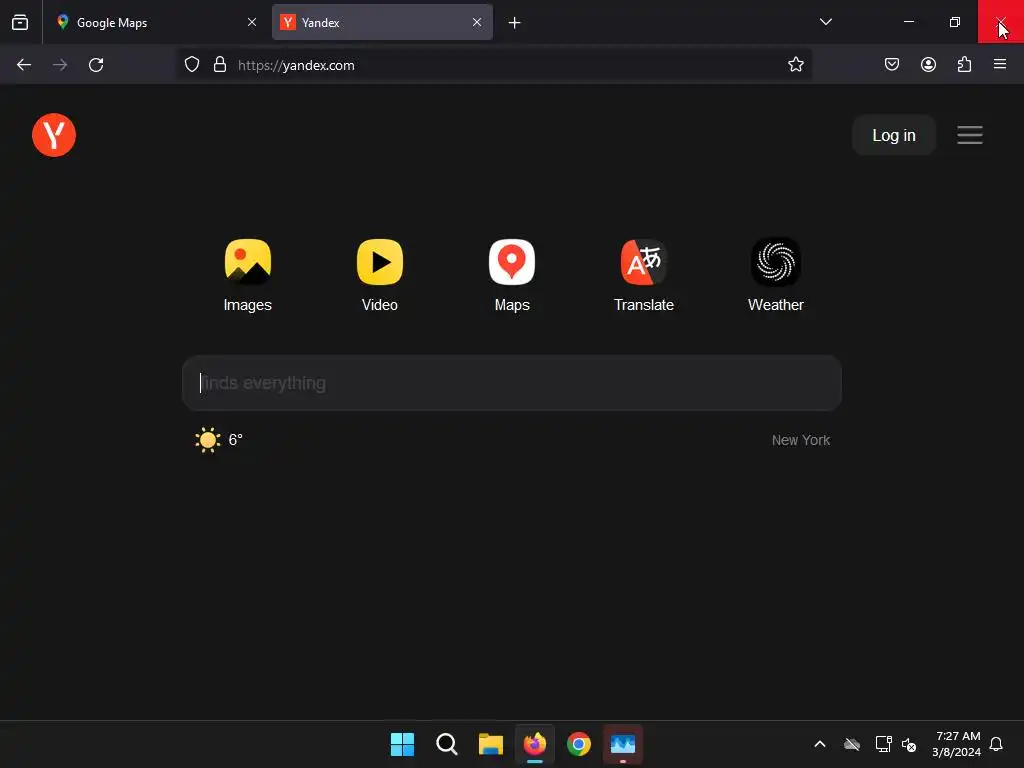Reload the current page

point(96,65)
